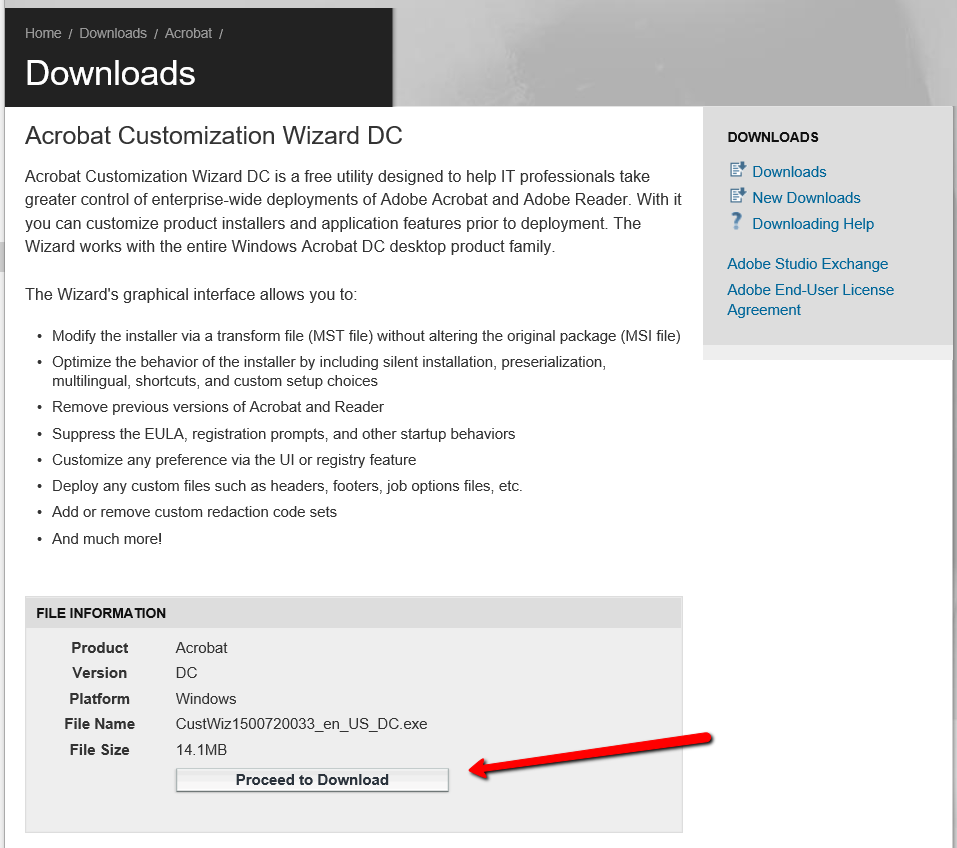This screenshot has height=848, width=957.
Task: Click the FILE INFORMATION section header
Action: tap(101, 613)
